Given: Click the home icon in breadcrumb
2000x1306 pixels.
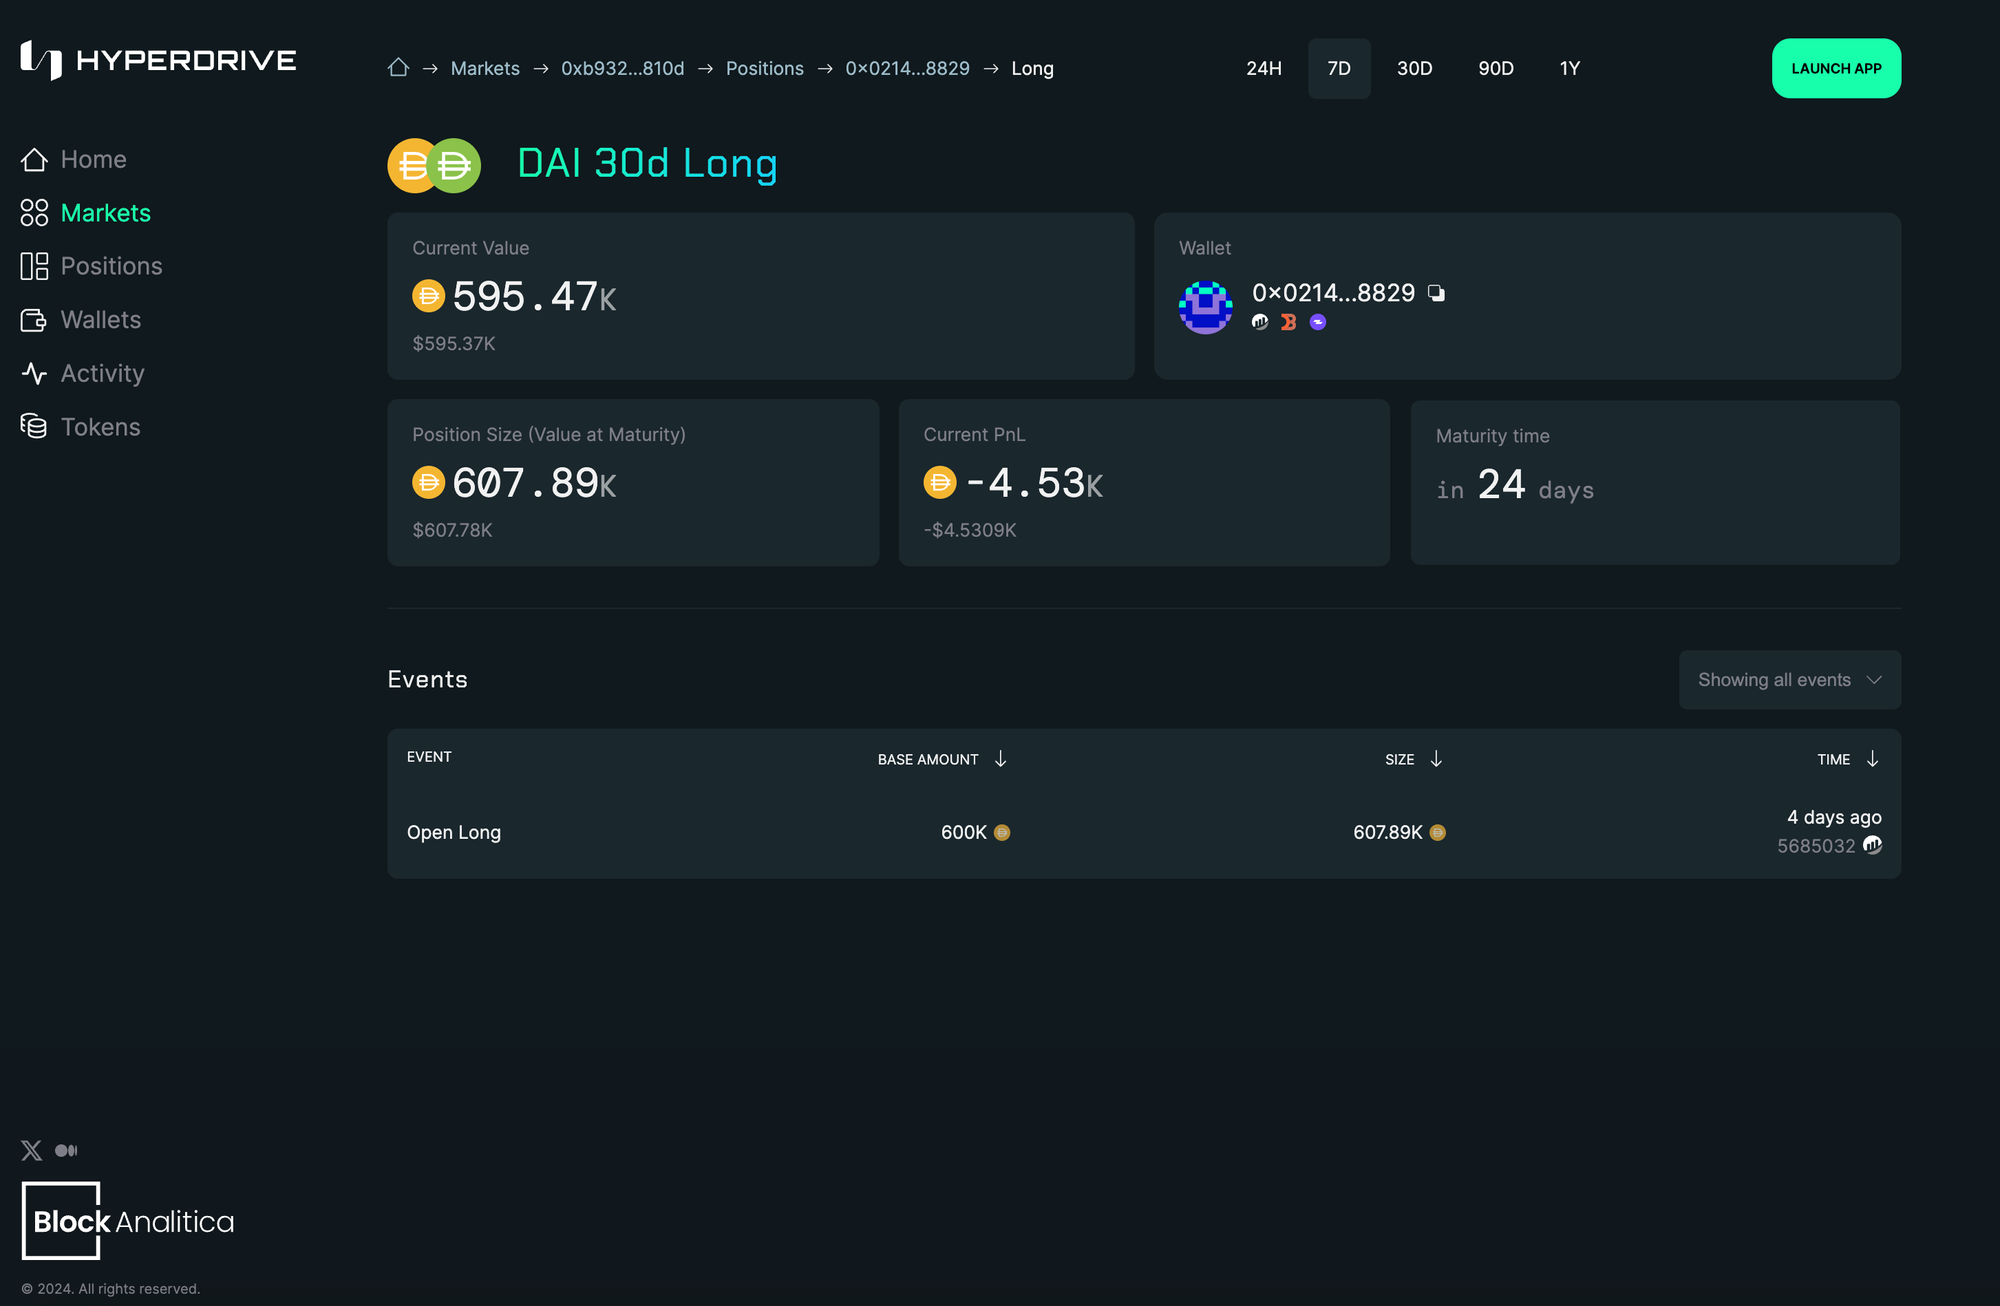Looking at the screenshot, I should pos(398,68).
